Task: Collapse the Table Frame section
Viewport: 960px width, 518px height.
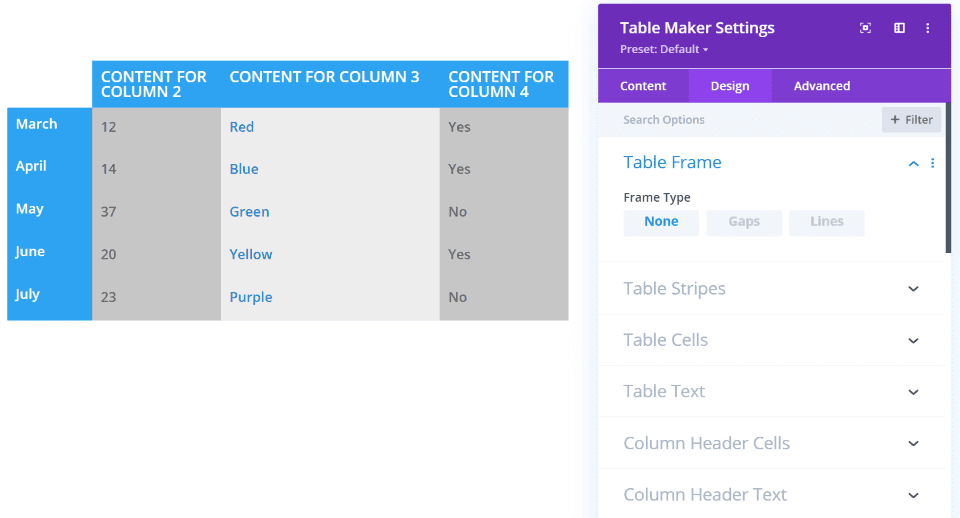Action: [x=913, y=163]
